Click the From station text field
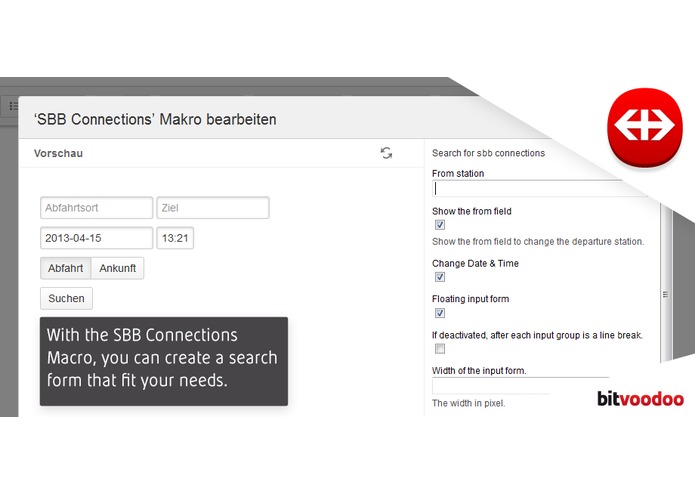 click(x=539, y=189)
